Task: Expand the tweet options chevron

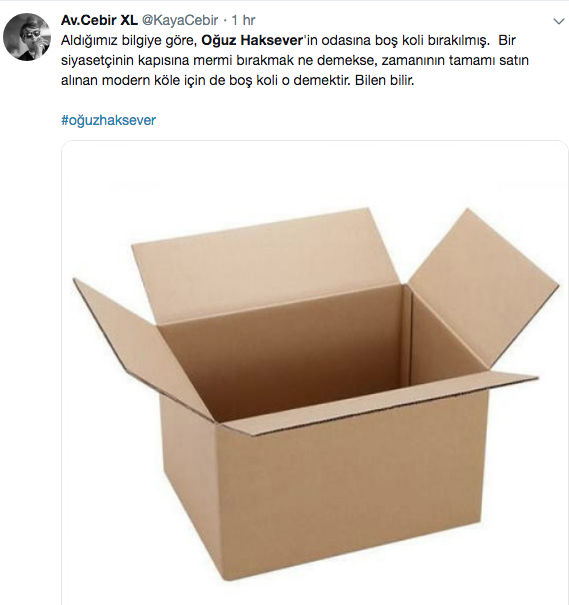Action: coord(559,22)
